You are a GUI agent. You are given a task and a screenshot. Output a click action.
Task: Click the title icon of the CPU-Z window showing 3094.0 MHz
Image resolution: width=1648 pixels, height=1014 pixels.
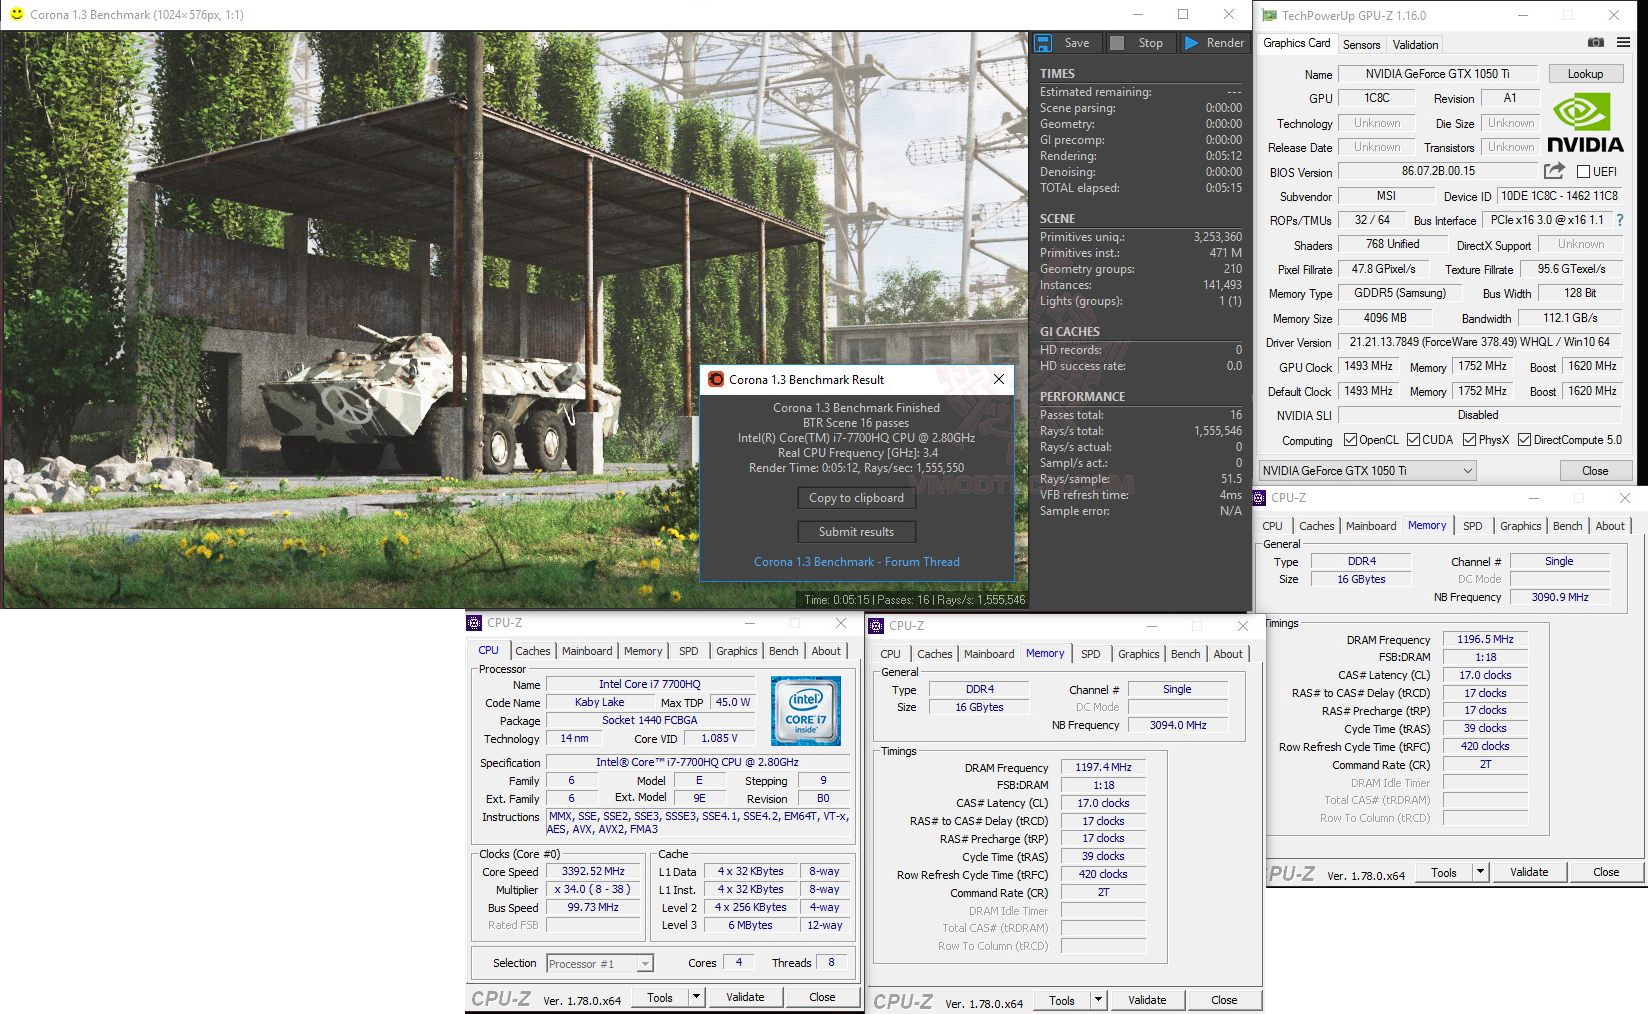[876, 626]
